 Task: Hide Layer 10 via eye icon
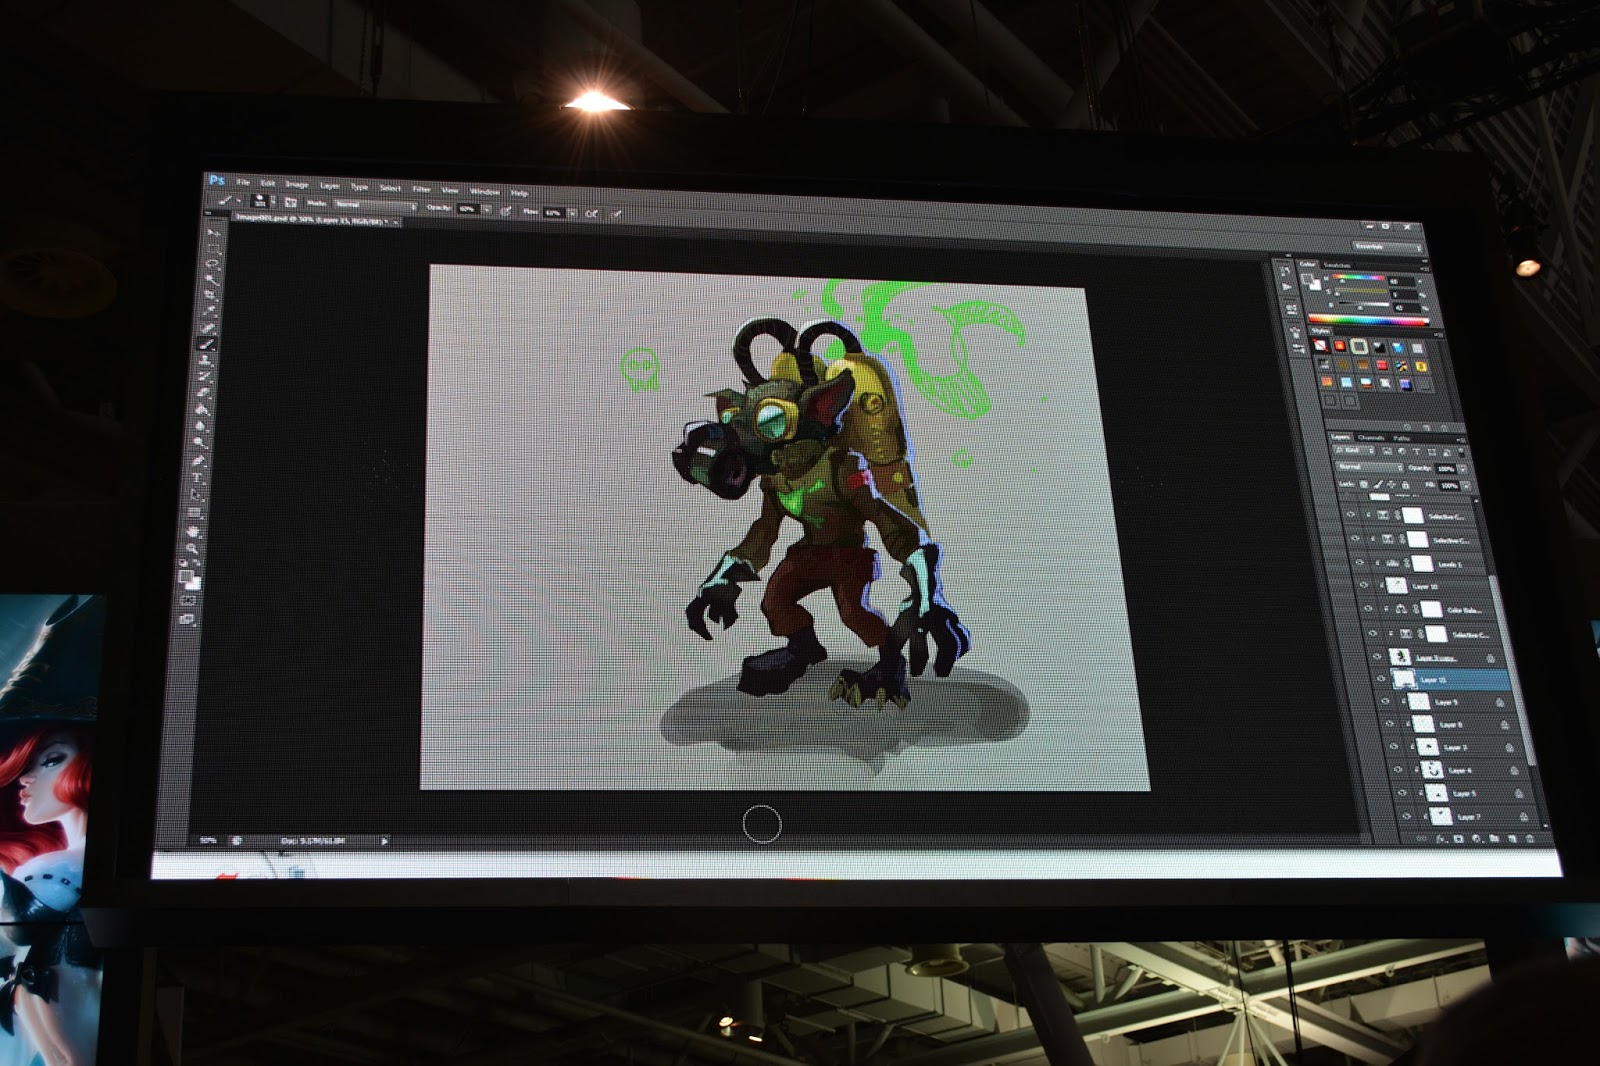pos(1363,586)
